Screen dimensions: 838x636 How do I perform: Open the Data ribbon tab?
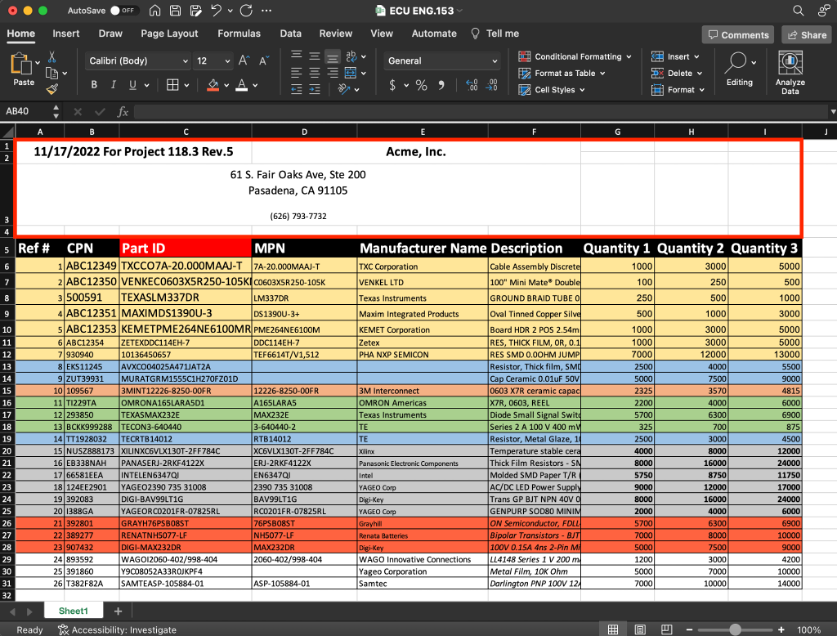pos(291,34)
